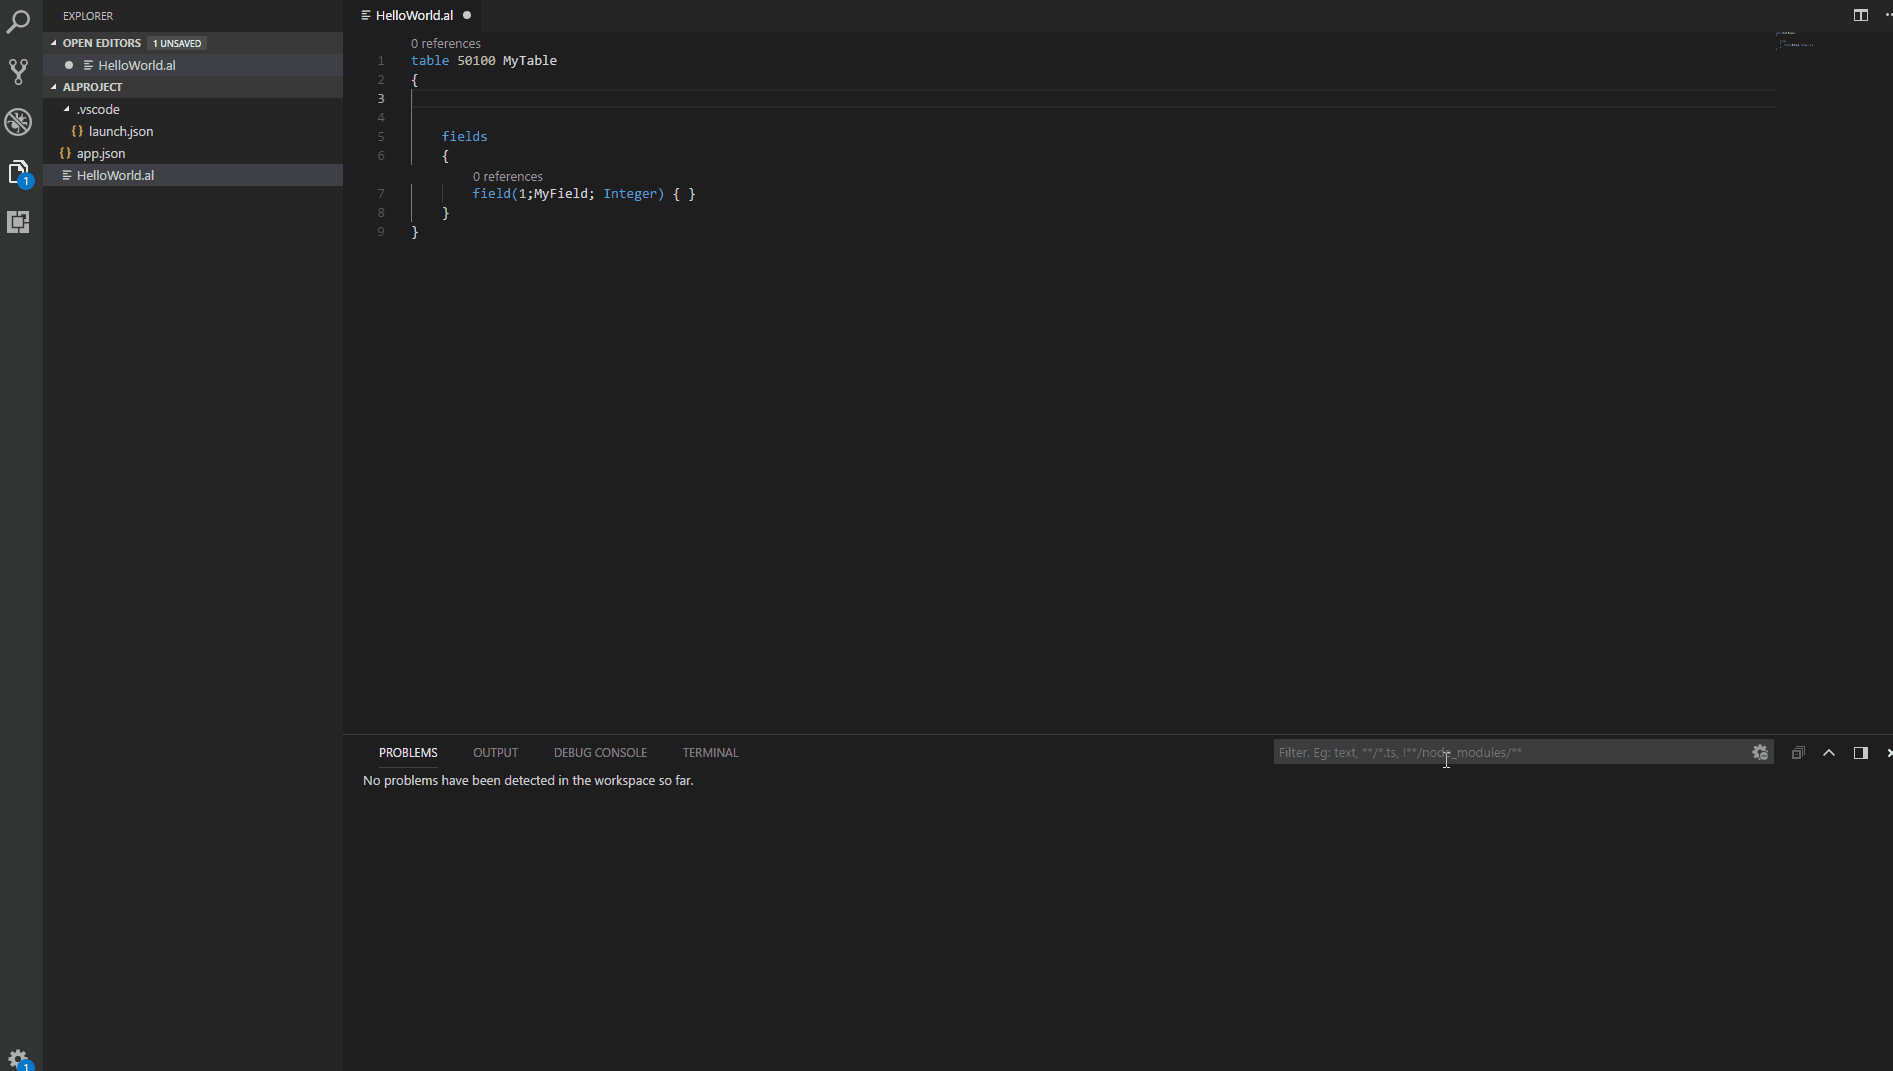Collapse the Open Editors section
The width and height of the screenshot is (1893, 1071).
pyautogui.click(x=55, y=43)
